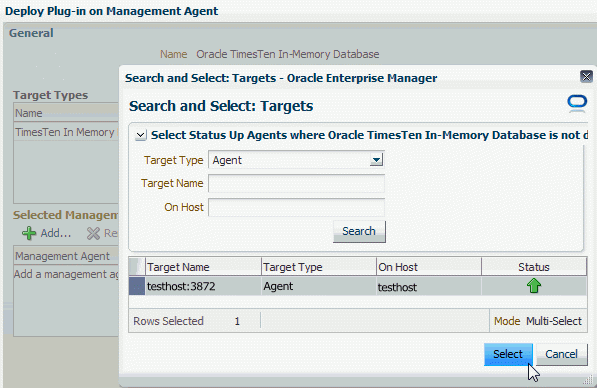This screenshot has height=388, width=597.
Task: Click the select-all header cell in table
Action: click(x=137, y=267)
